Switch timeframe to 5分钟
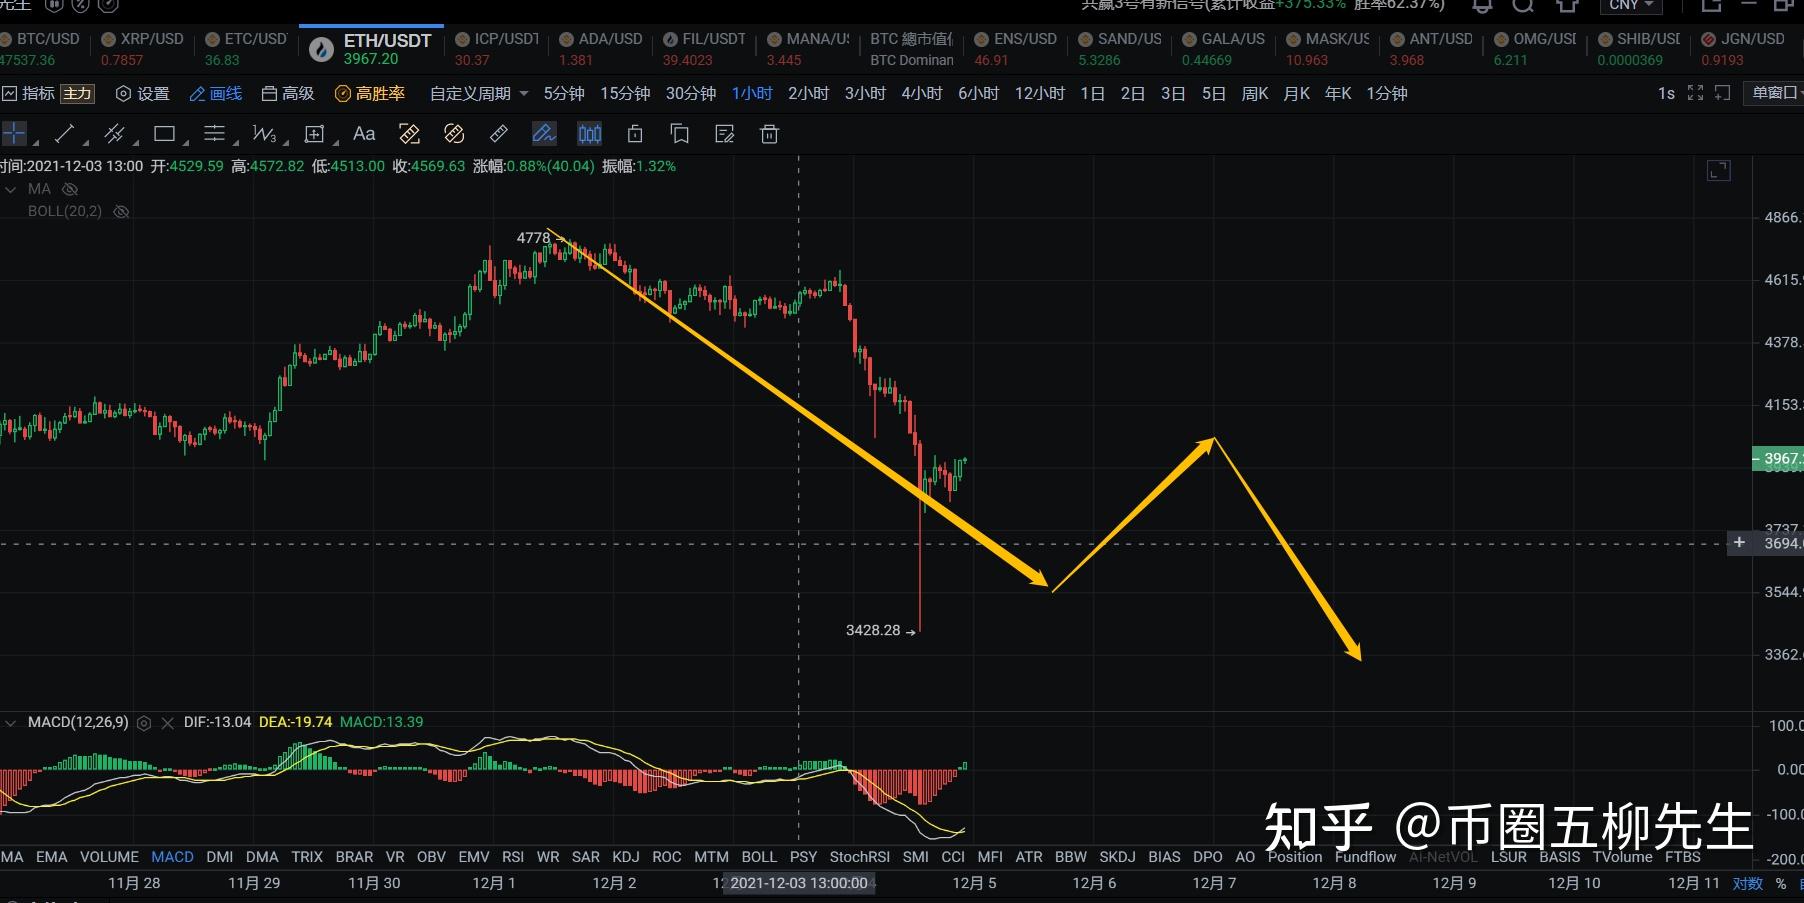The height and width of the screenshot is (903, 1804). (564, 93)
